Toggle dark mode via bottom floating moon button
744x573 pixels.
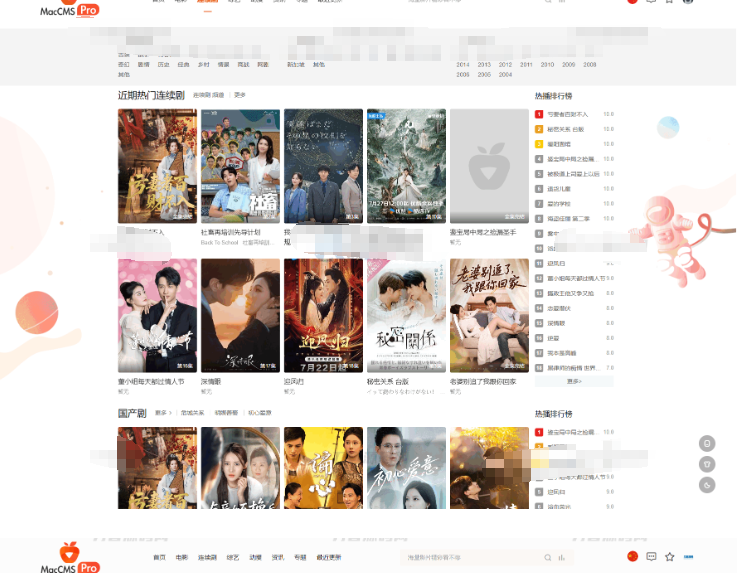point(707,485)
